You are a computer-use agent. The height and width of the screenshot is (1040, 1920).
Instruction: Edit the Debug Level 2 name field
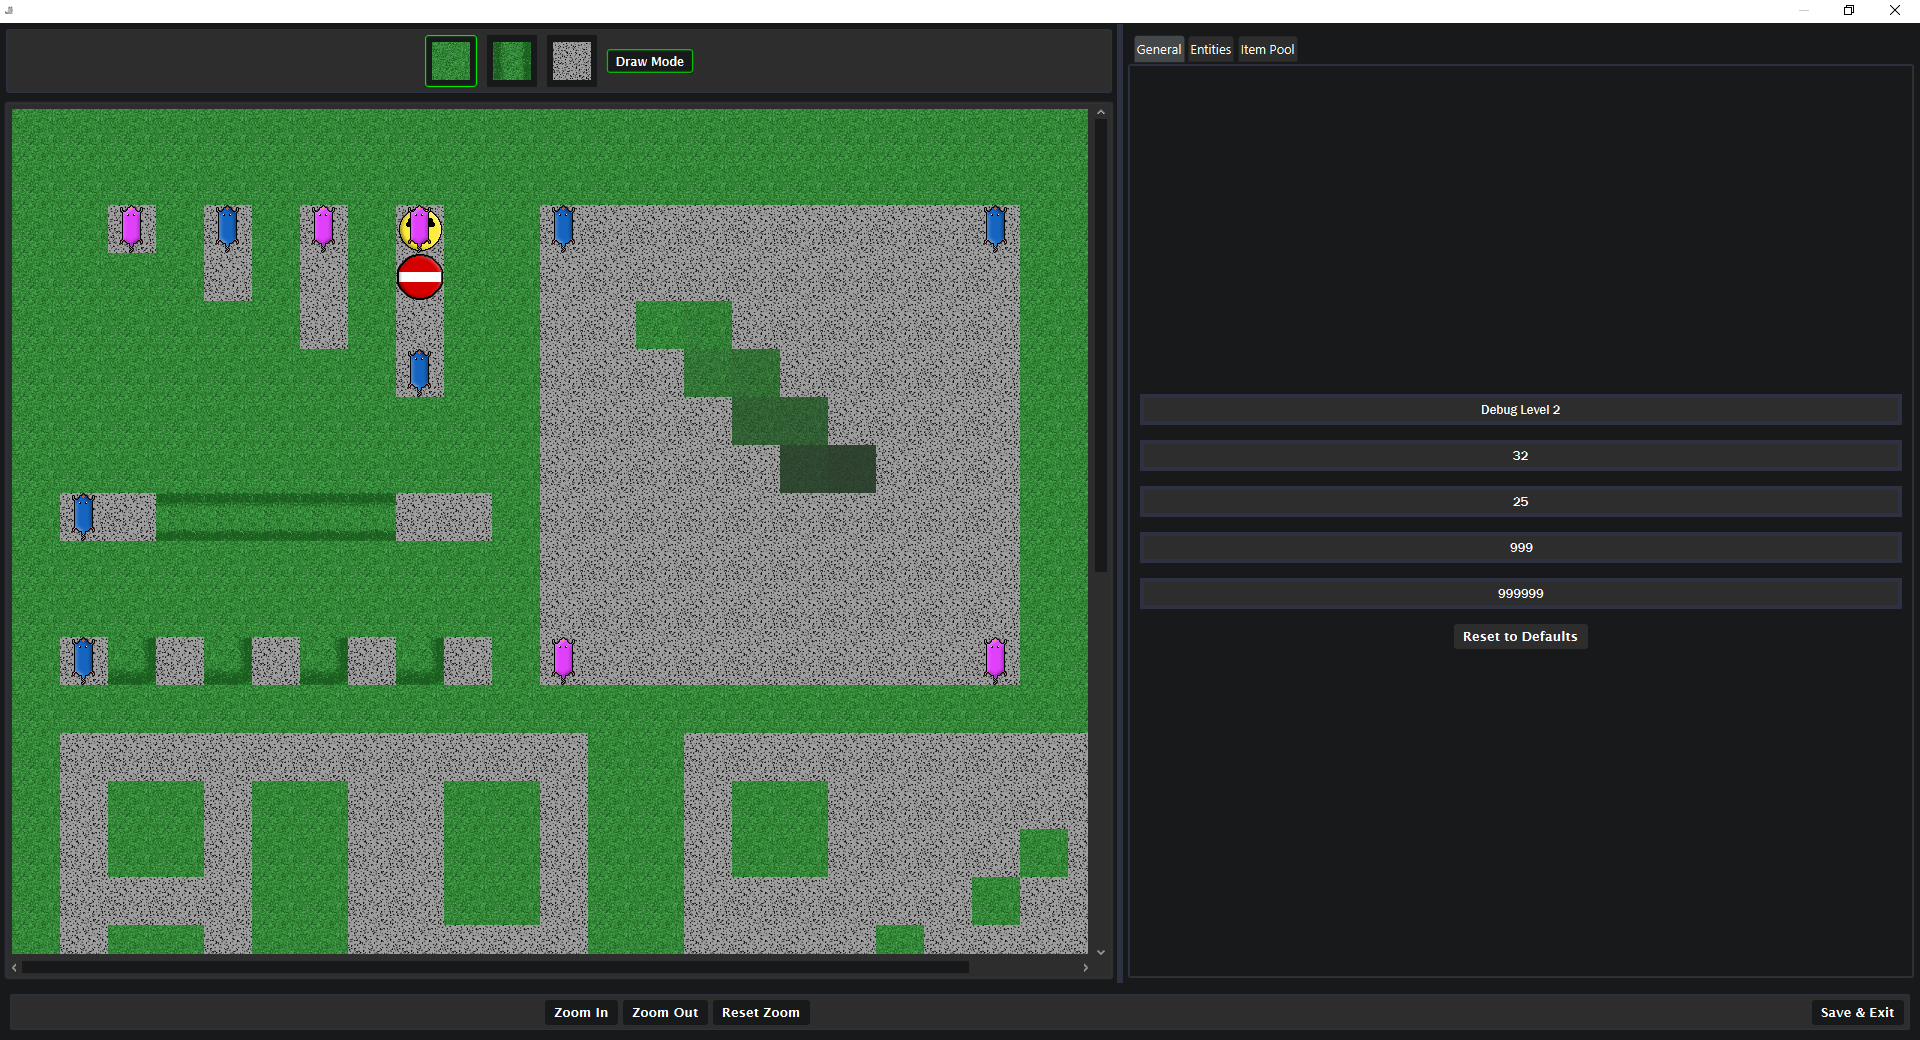pos(1520,410)
